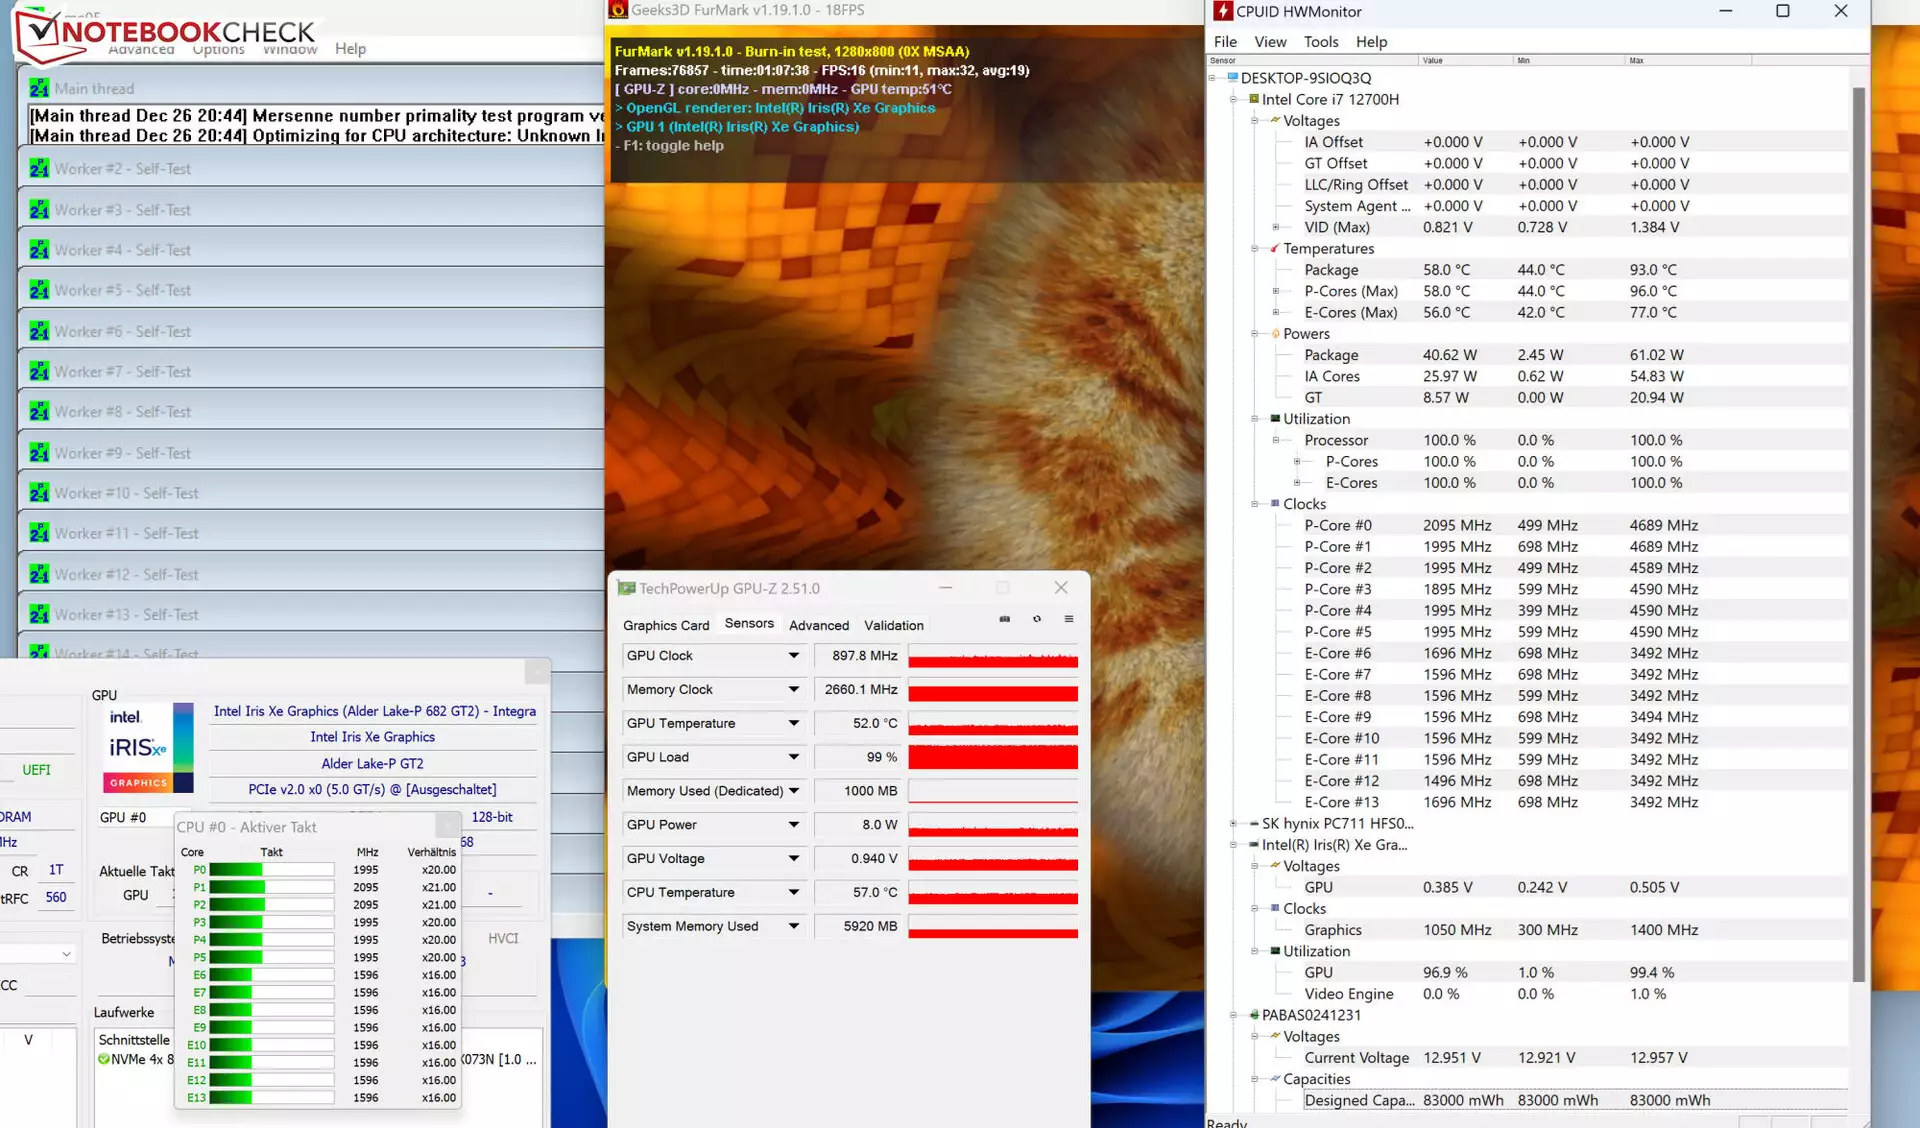Expand the VID (Max) tree entry
Image resolution: width=1920 pixels, height=1128 pixels.
(1276, 227)
